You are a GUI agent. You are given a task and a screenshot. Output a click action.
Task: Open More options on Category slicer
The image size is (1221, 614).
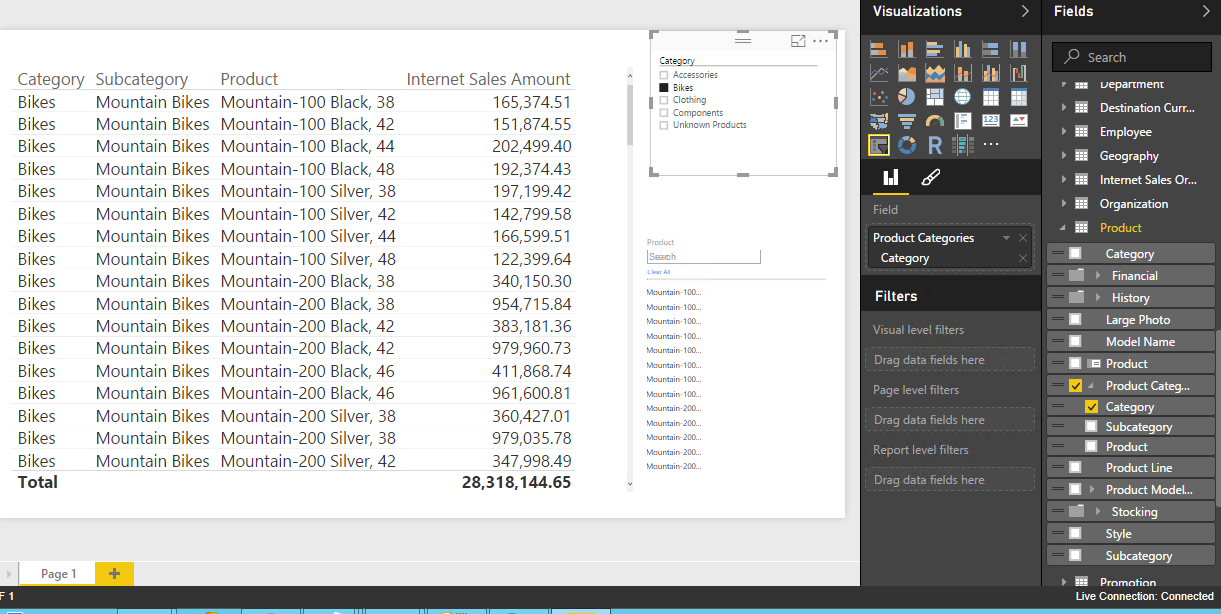tap(821, 41)
